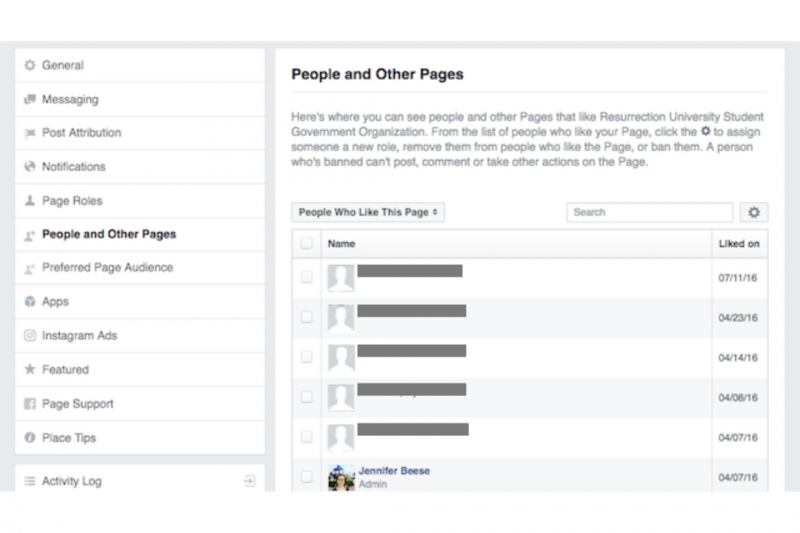The image size is (800, 533).
Task: Click the 04/14/16 liked date
Action: pos(738,358)
